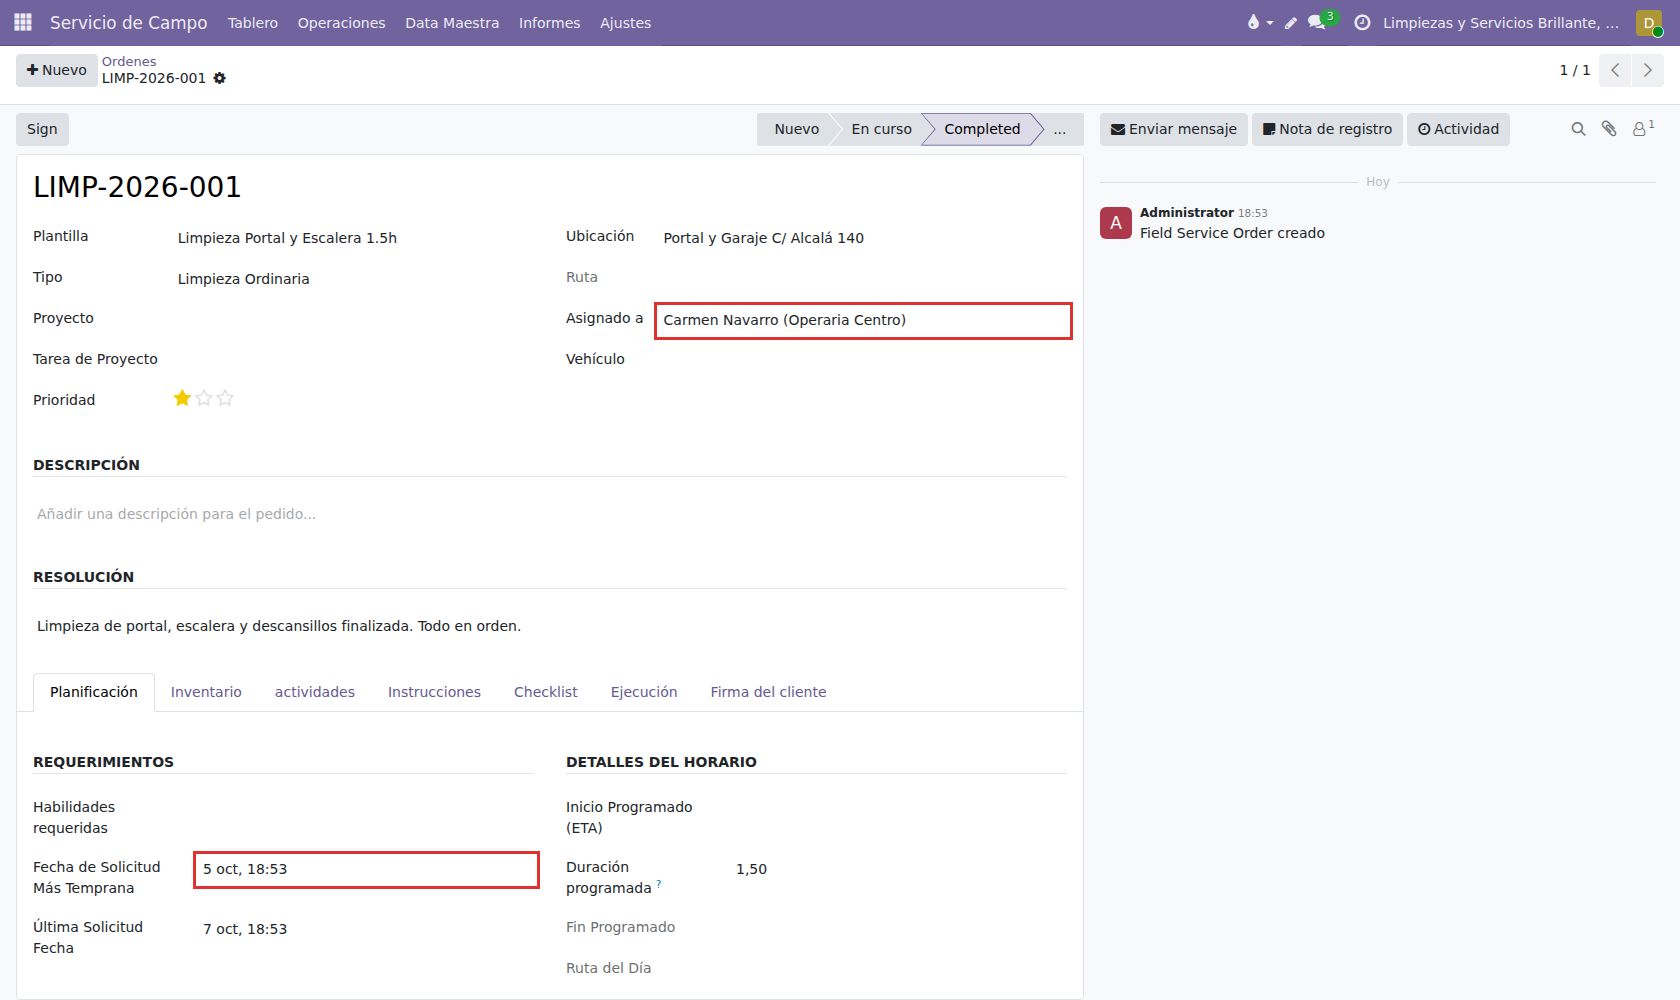Attach files using the paperclip icon
Screen dimensions: 1680x1000
[x=1609, y=129]
